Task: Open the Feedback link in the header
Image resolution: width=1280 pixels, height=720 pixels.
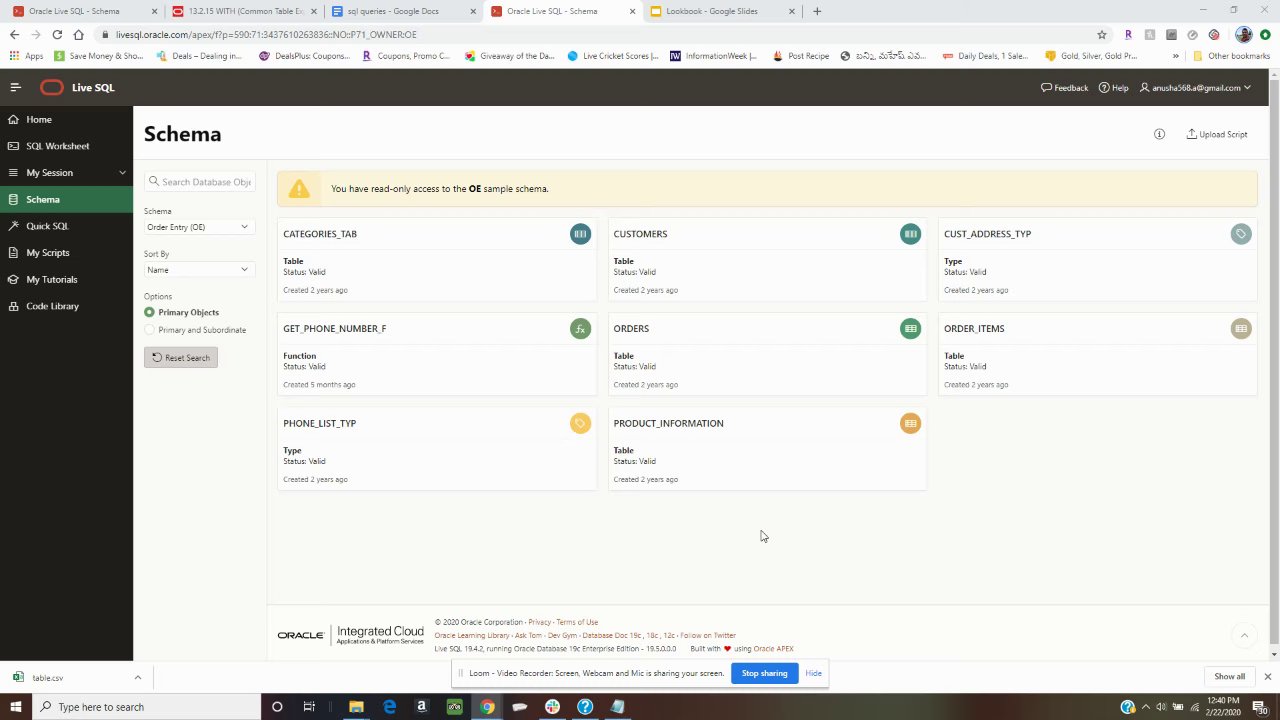Action: [x=1064, y=88]
